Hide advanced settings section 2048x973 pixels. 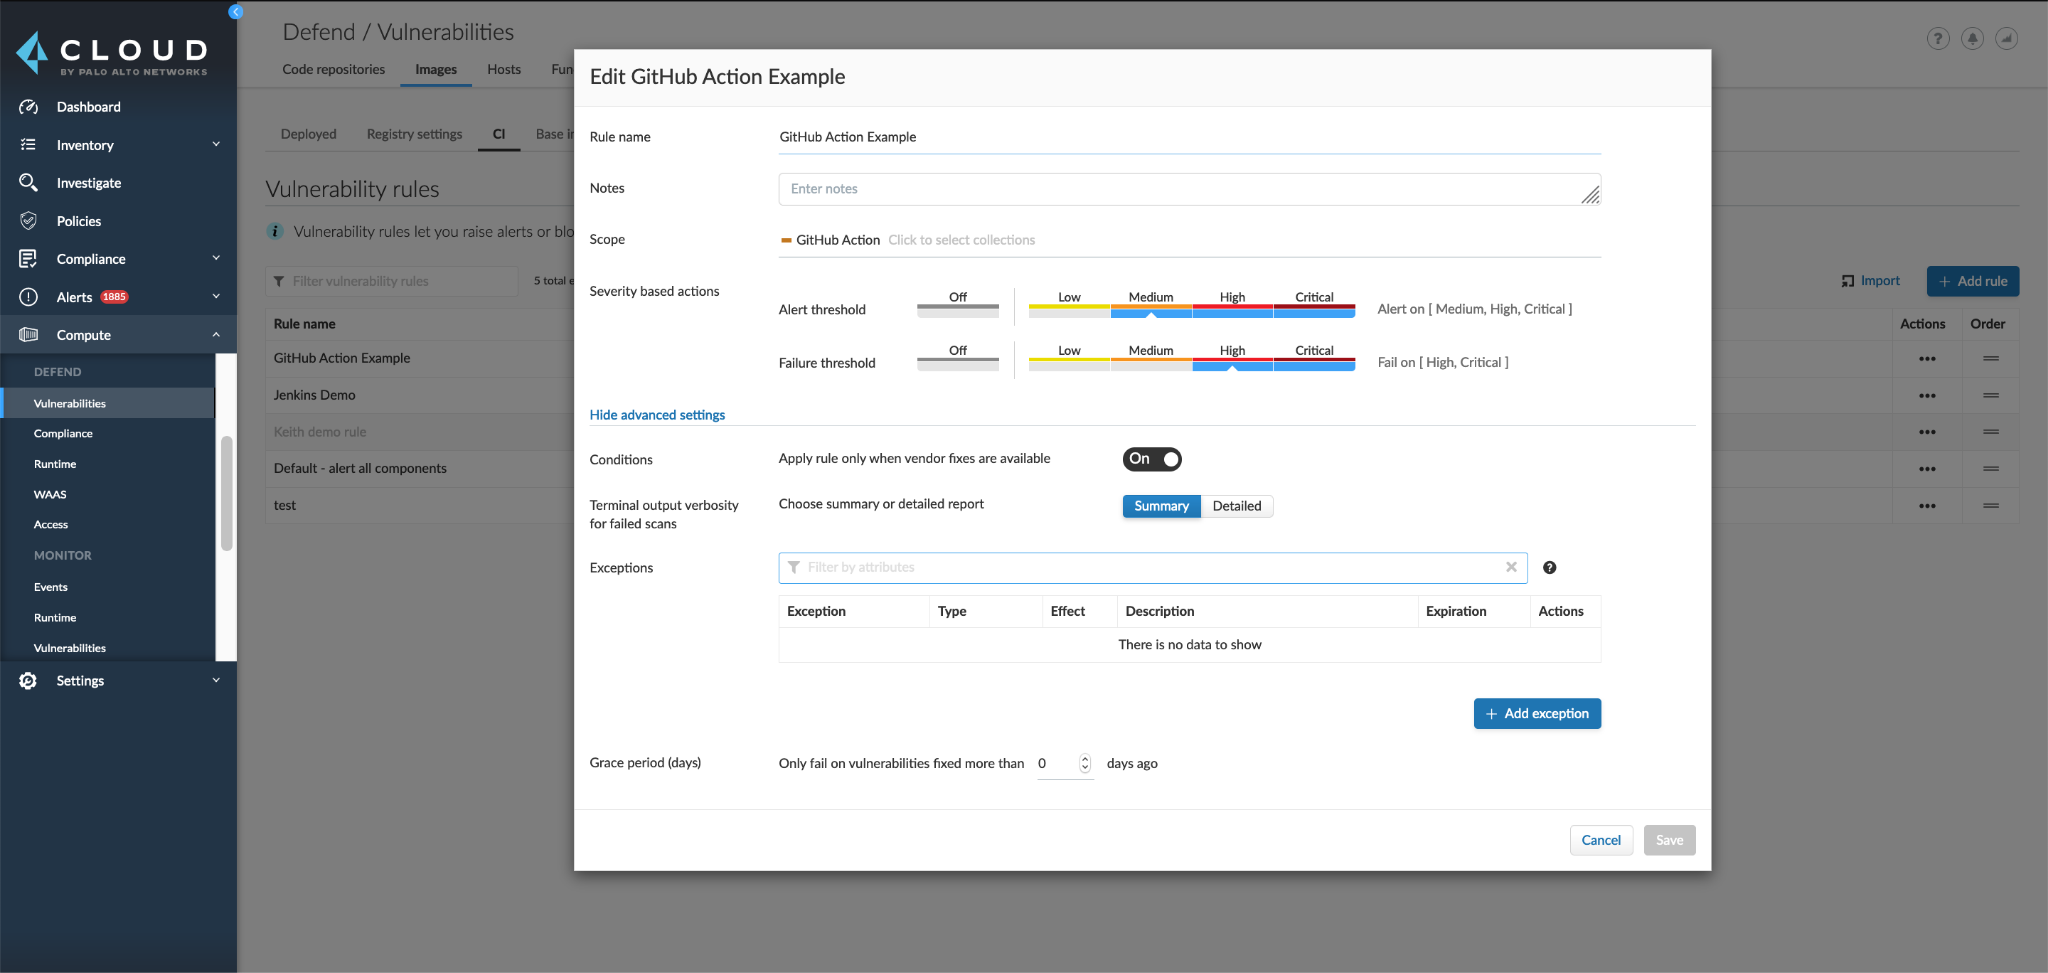point(657,415)
